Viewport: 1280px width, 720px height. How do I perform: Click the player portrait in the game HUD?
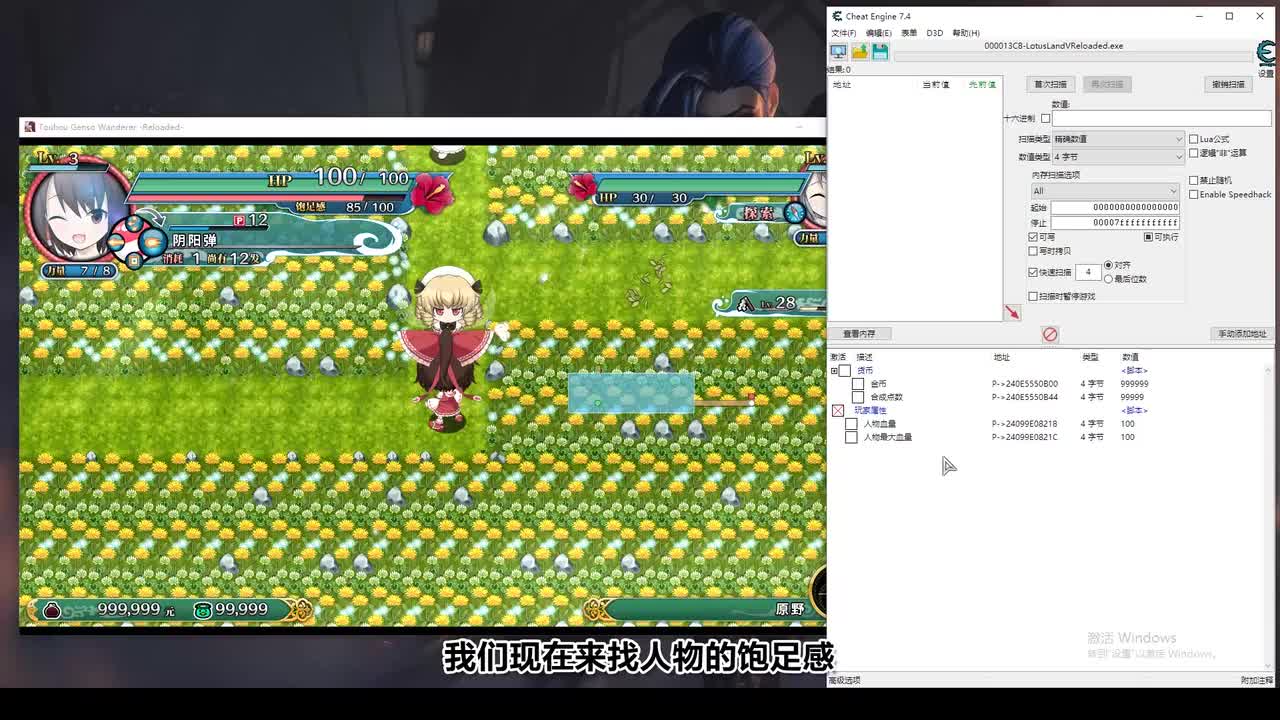tap(78, 210)
